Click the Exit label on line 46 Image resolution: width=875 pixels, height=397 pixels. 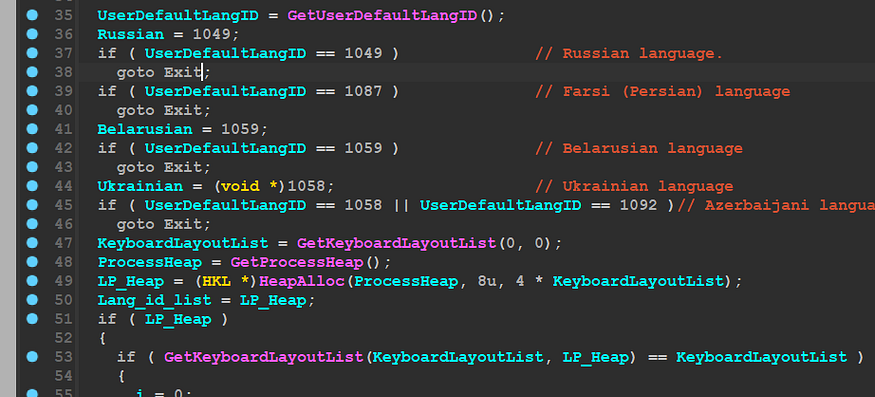182,224
